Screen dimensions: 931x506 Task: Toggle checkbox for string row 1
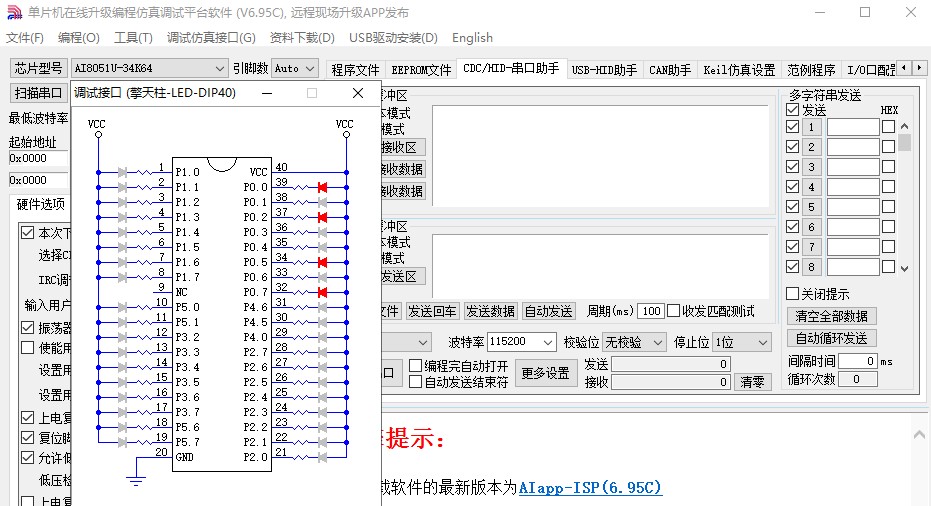(x=792, y=126)
